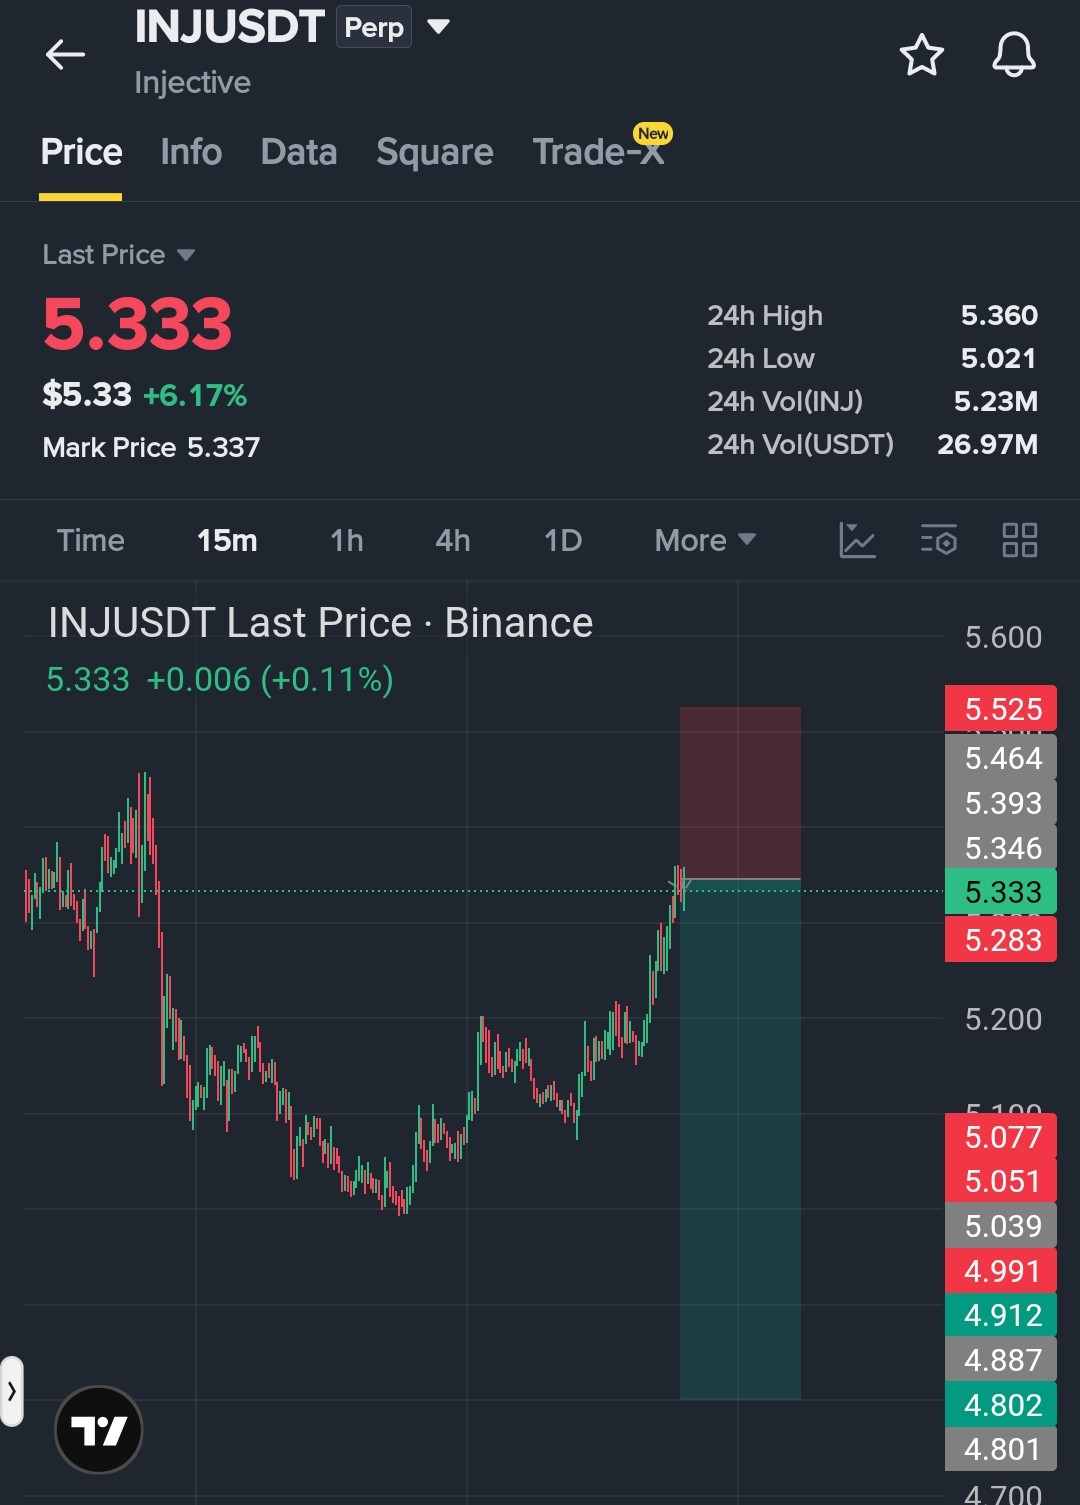The image size is (1080, 1505).
Task: Select the 4h chart interval
Action: coord(453,540)
